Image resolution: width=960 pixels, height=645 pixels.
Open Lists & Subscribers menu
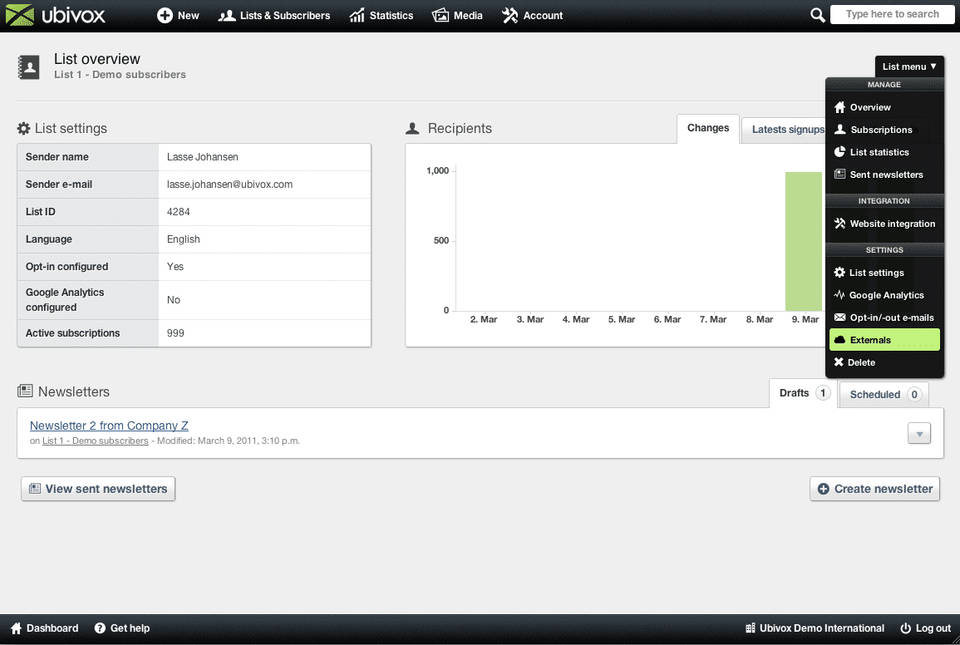pos(274,15)
